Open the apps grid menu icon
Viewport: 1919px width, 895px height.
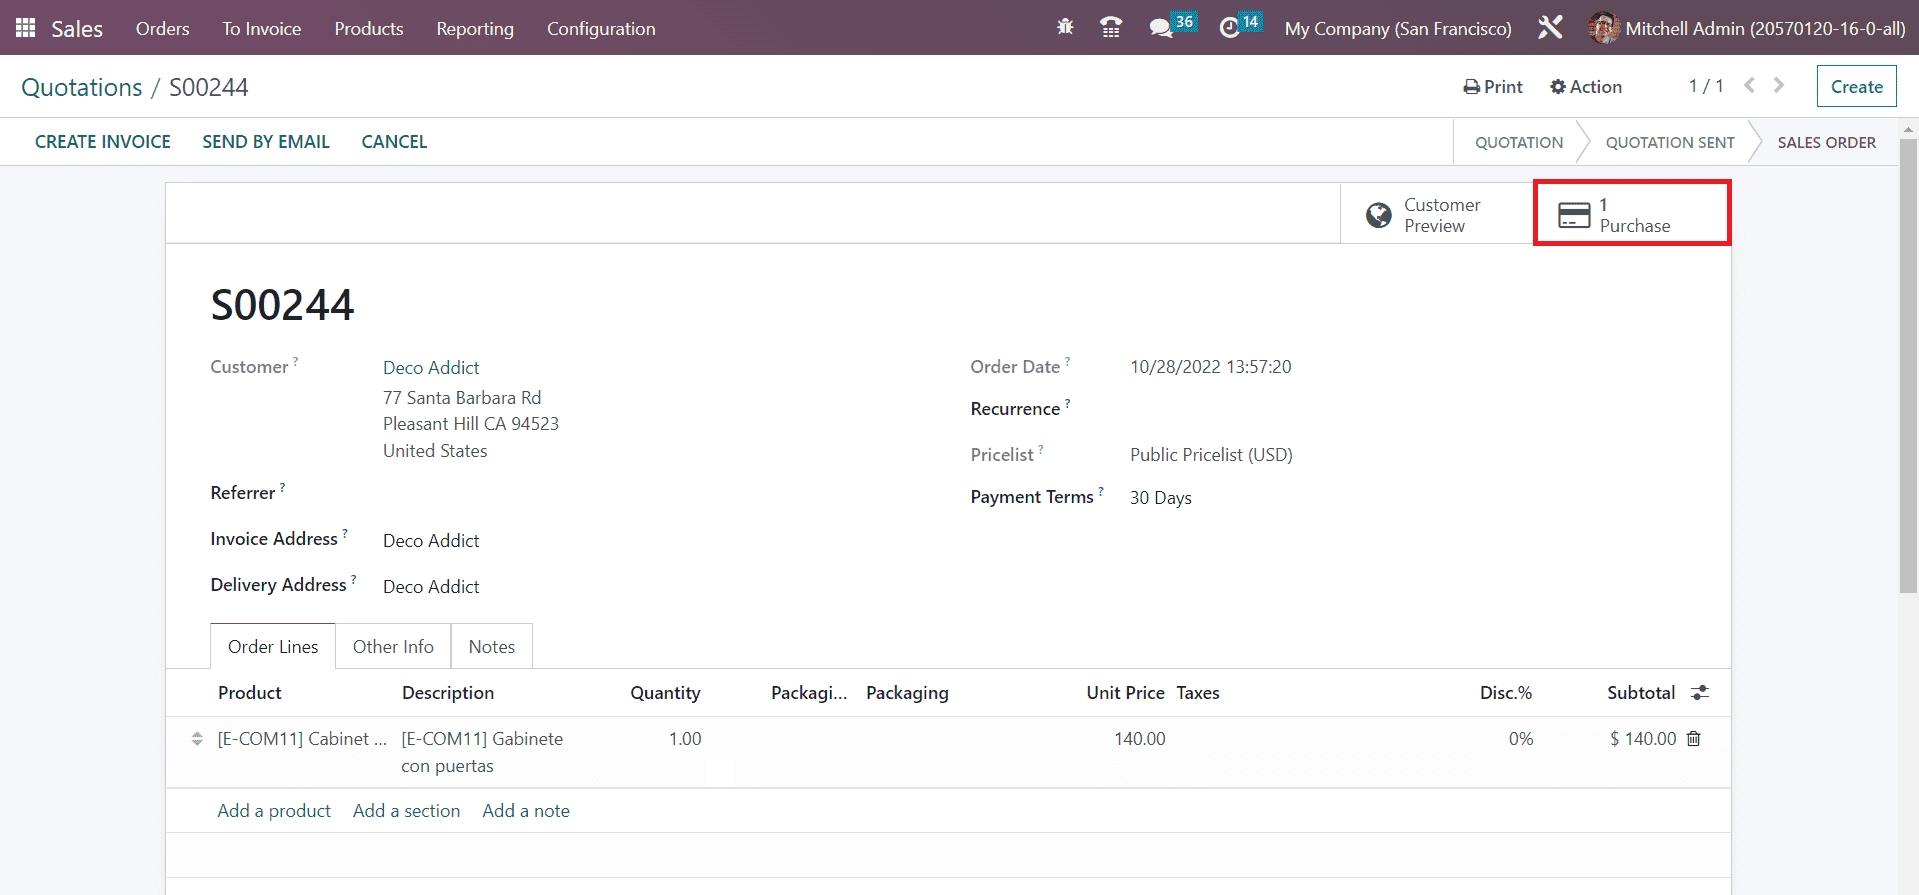(x=25, y=28)
